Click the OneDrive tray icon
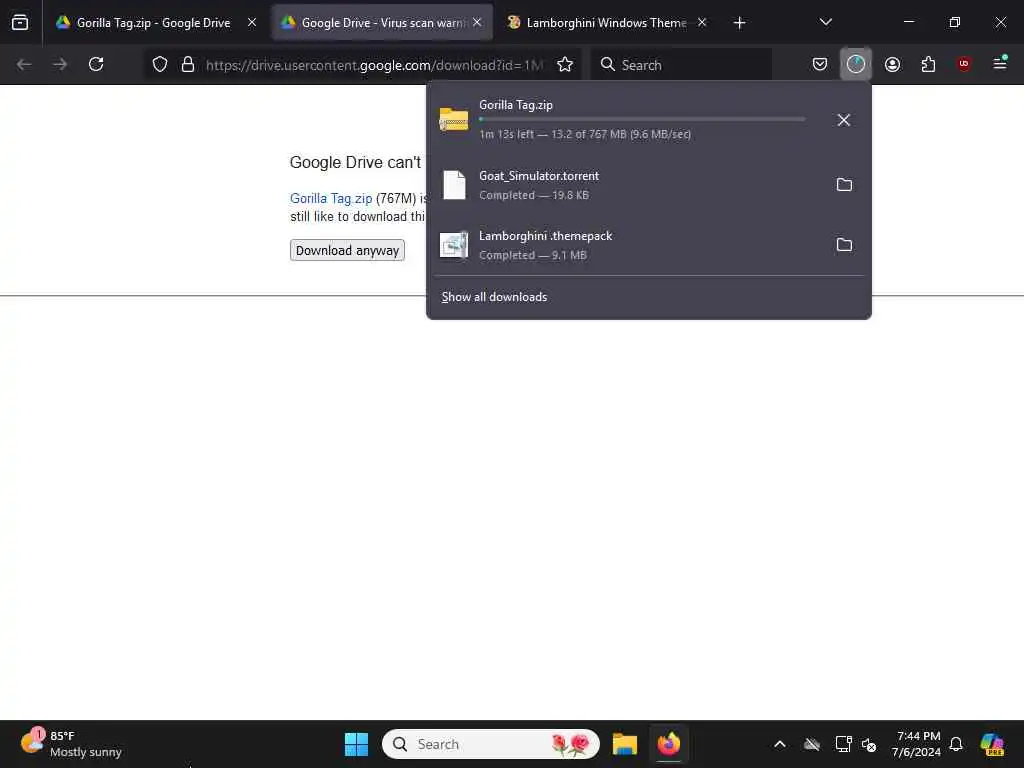Viewport: 1024px width, 768px height. tap(812, 744)
